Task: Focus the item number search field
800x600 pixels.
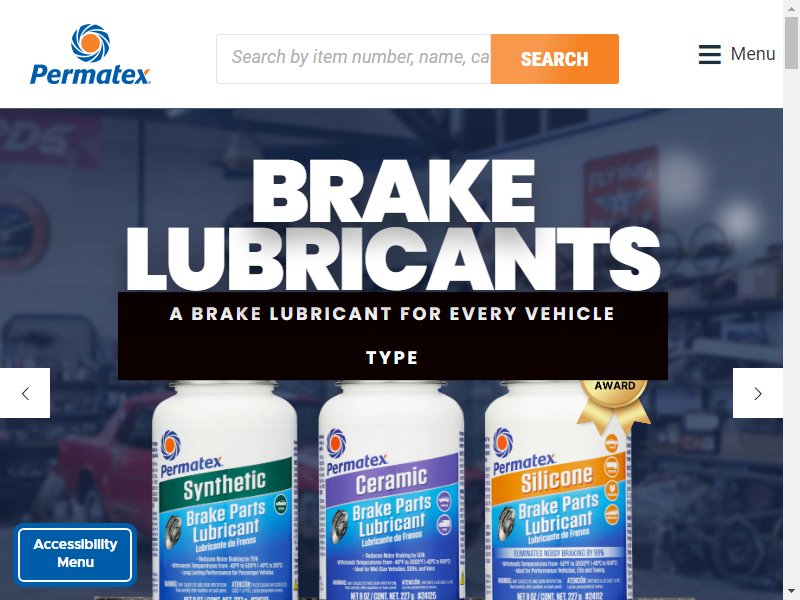Action: pyautogui.click(x=354, y=59)
